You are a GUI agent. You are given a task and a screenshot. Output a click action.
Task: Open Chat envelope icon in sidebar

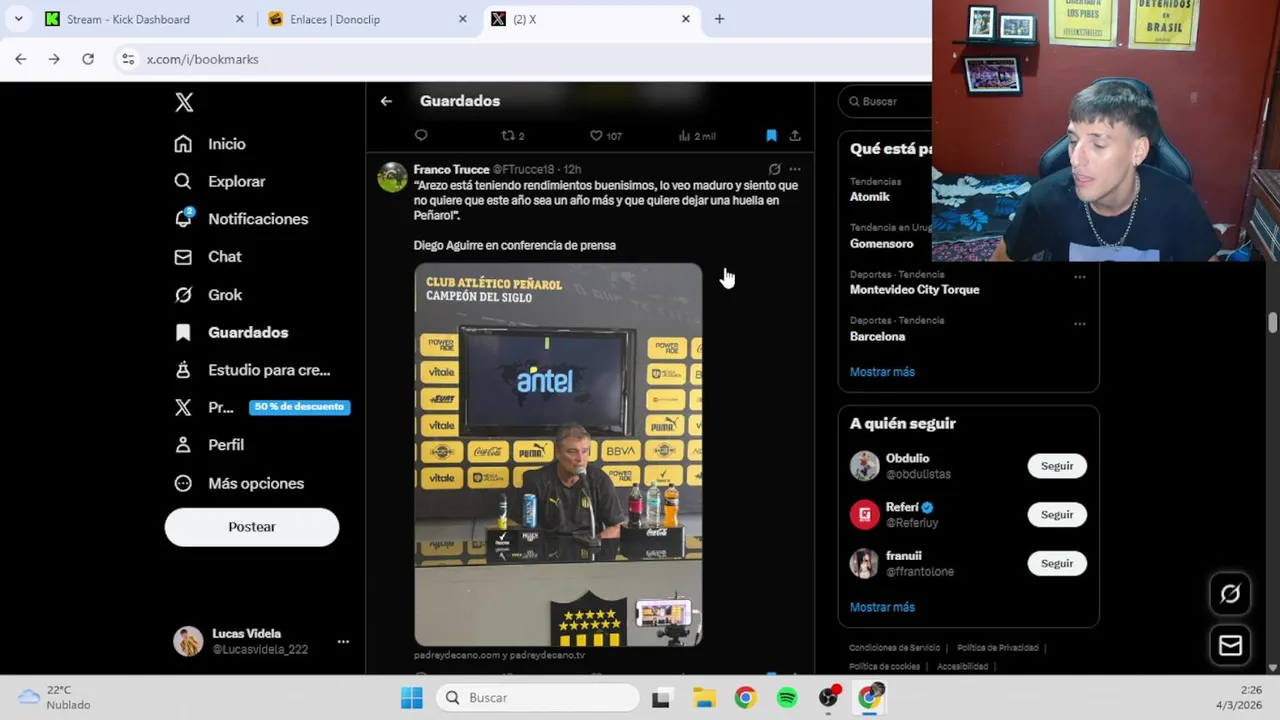click(183, 257)
